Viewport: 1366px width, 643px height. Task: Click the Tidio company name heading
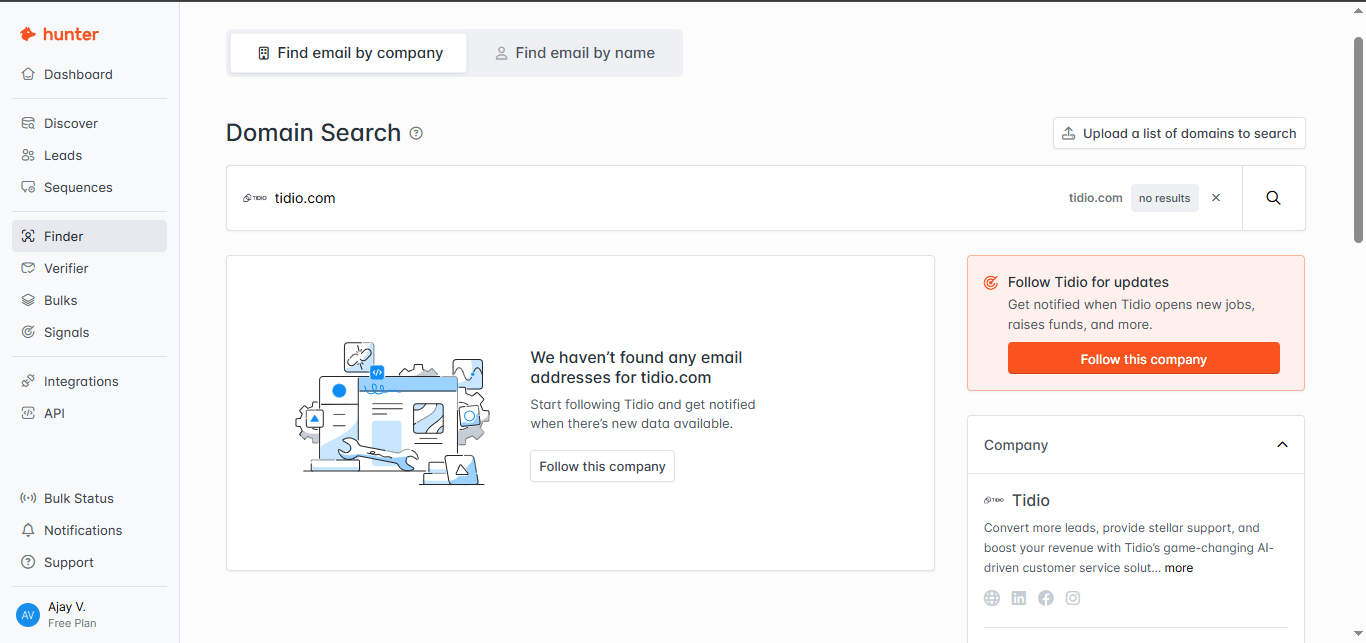(1031, 500)
